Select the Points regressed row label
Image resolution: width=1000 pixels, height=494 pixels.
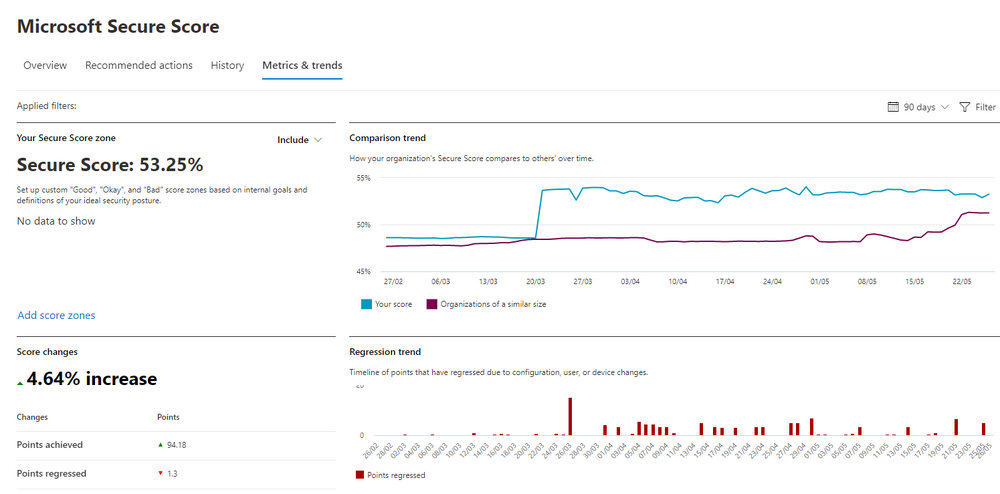point(52,474)
